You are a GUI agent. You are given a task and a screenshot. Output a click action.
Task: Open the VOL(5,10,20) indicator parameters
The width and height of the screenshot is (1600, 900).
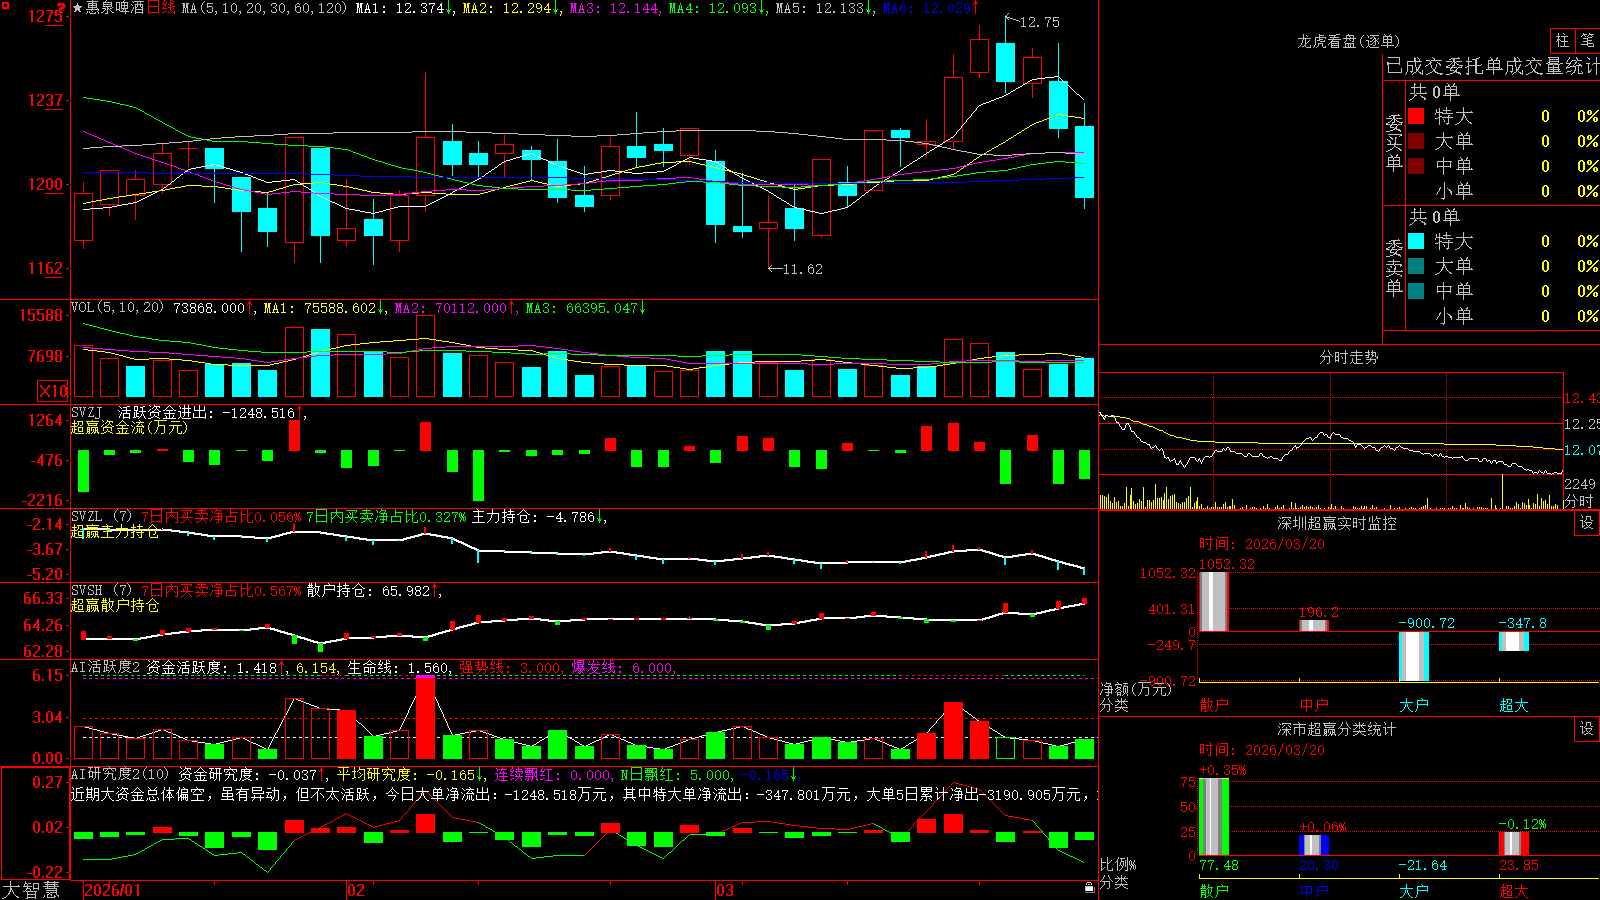118,308
